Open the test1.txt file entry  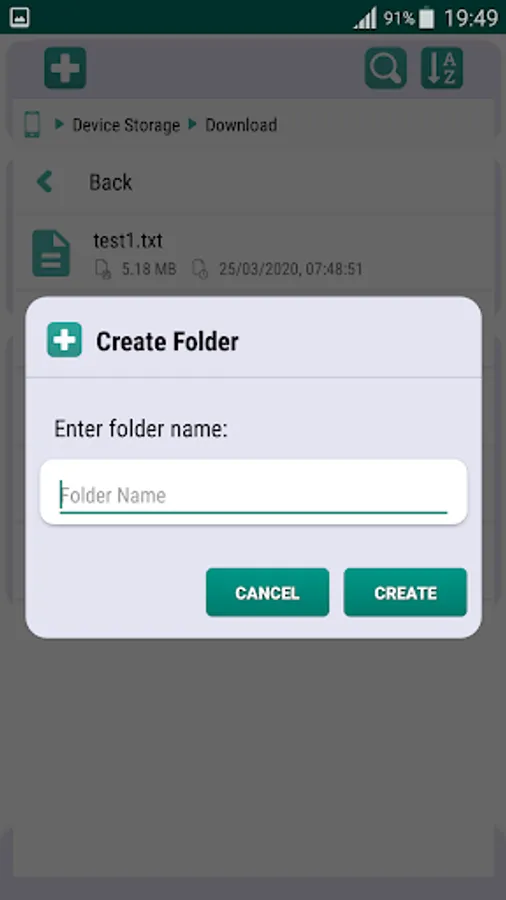coord(253,253)
